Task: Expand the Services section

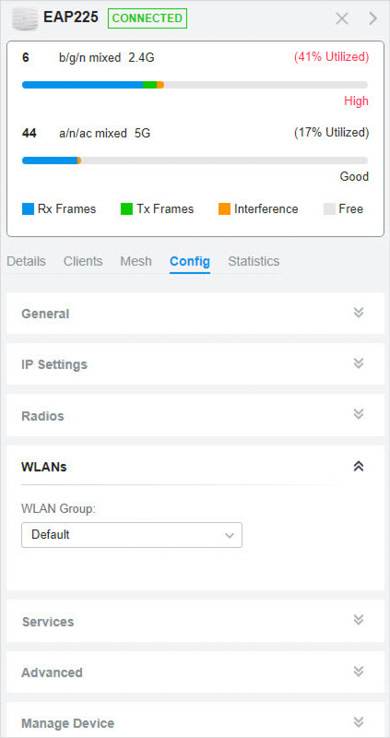Action: pyautogui.click(x=195, y=621)
